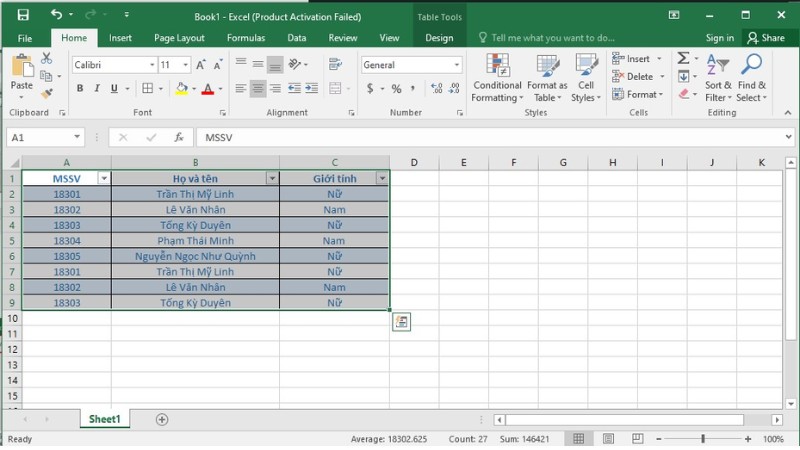Toggle Middle Align

point(258,63)
